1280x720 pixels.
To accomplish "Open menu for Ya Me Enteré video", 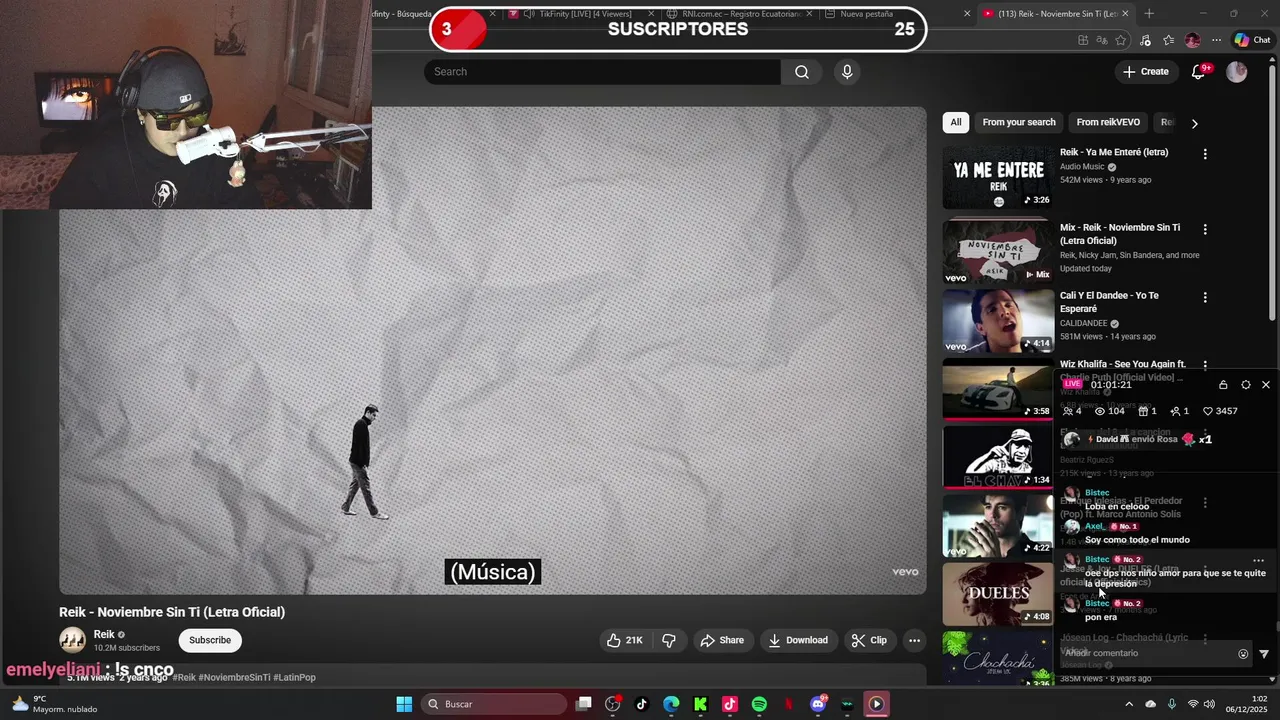I will pos(1205,154).
